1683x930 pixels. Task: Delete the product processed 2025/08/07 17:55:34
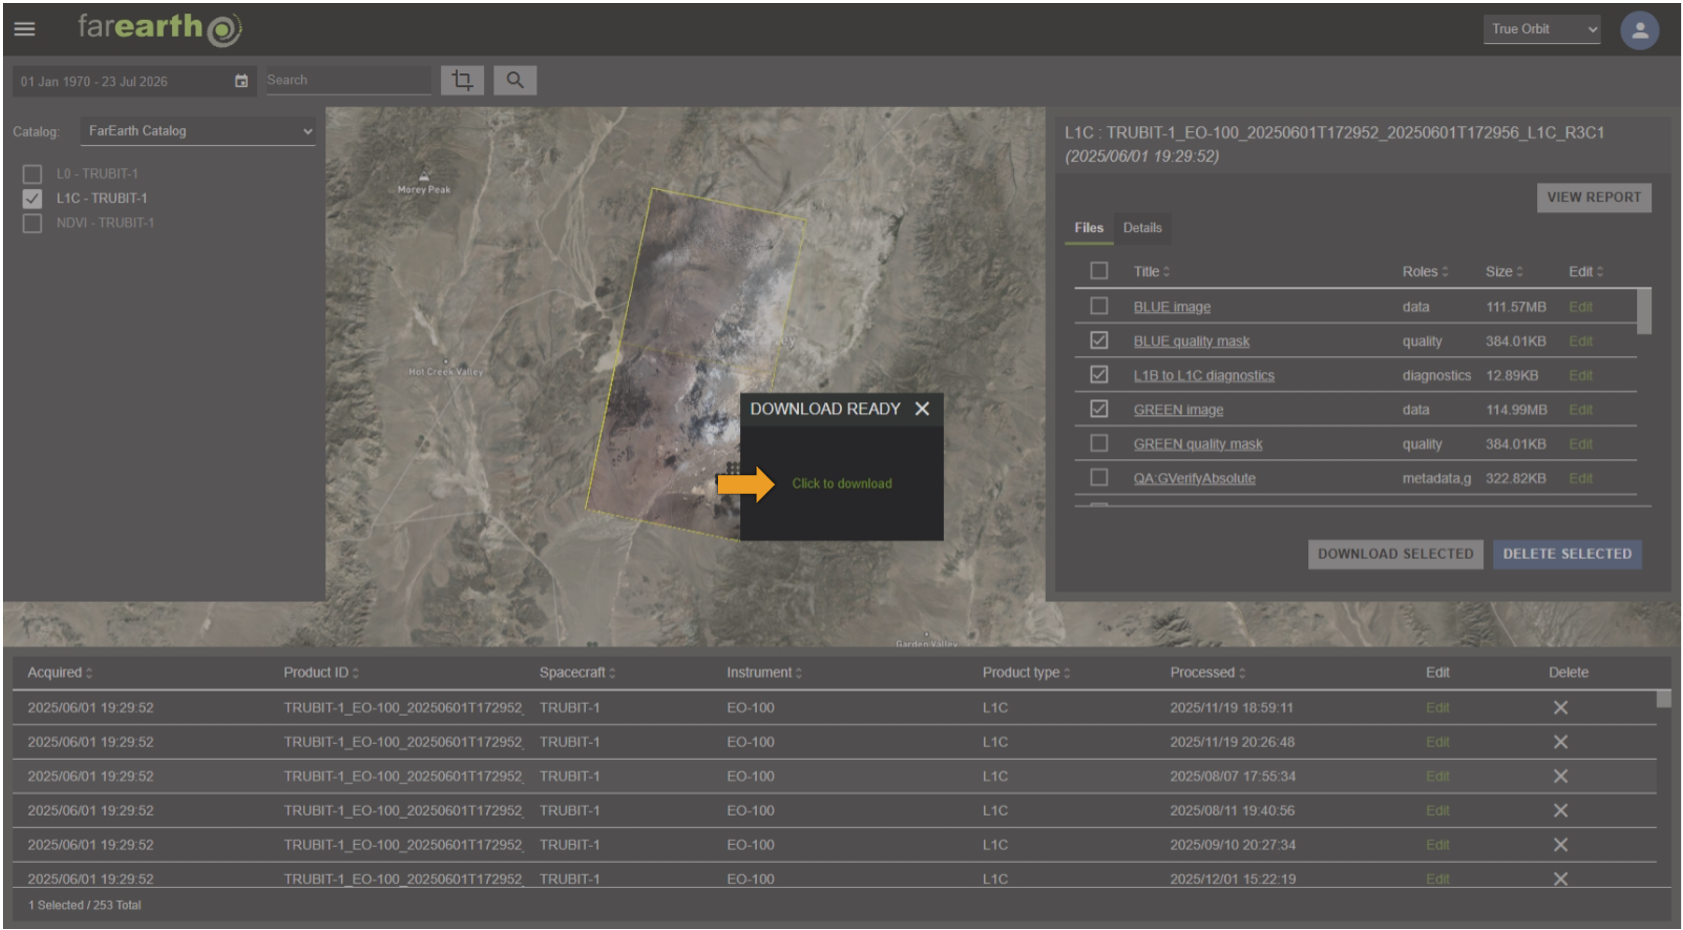tap(1560, 776)
